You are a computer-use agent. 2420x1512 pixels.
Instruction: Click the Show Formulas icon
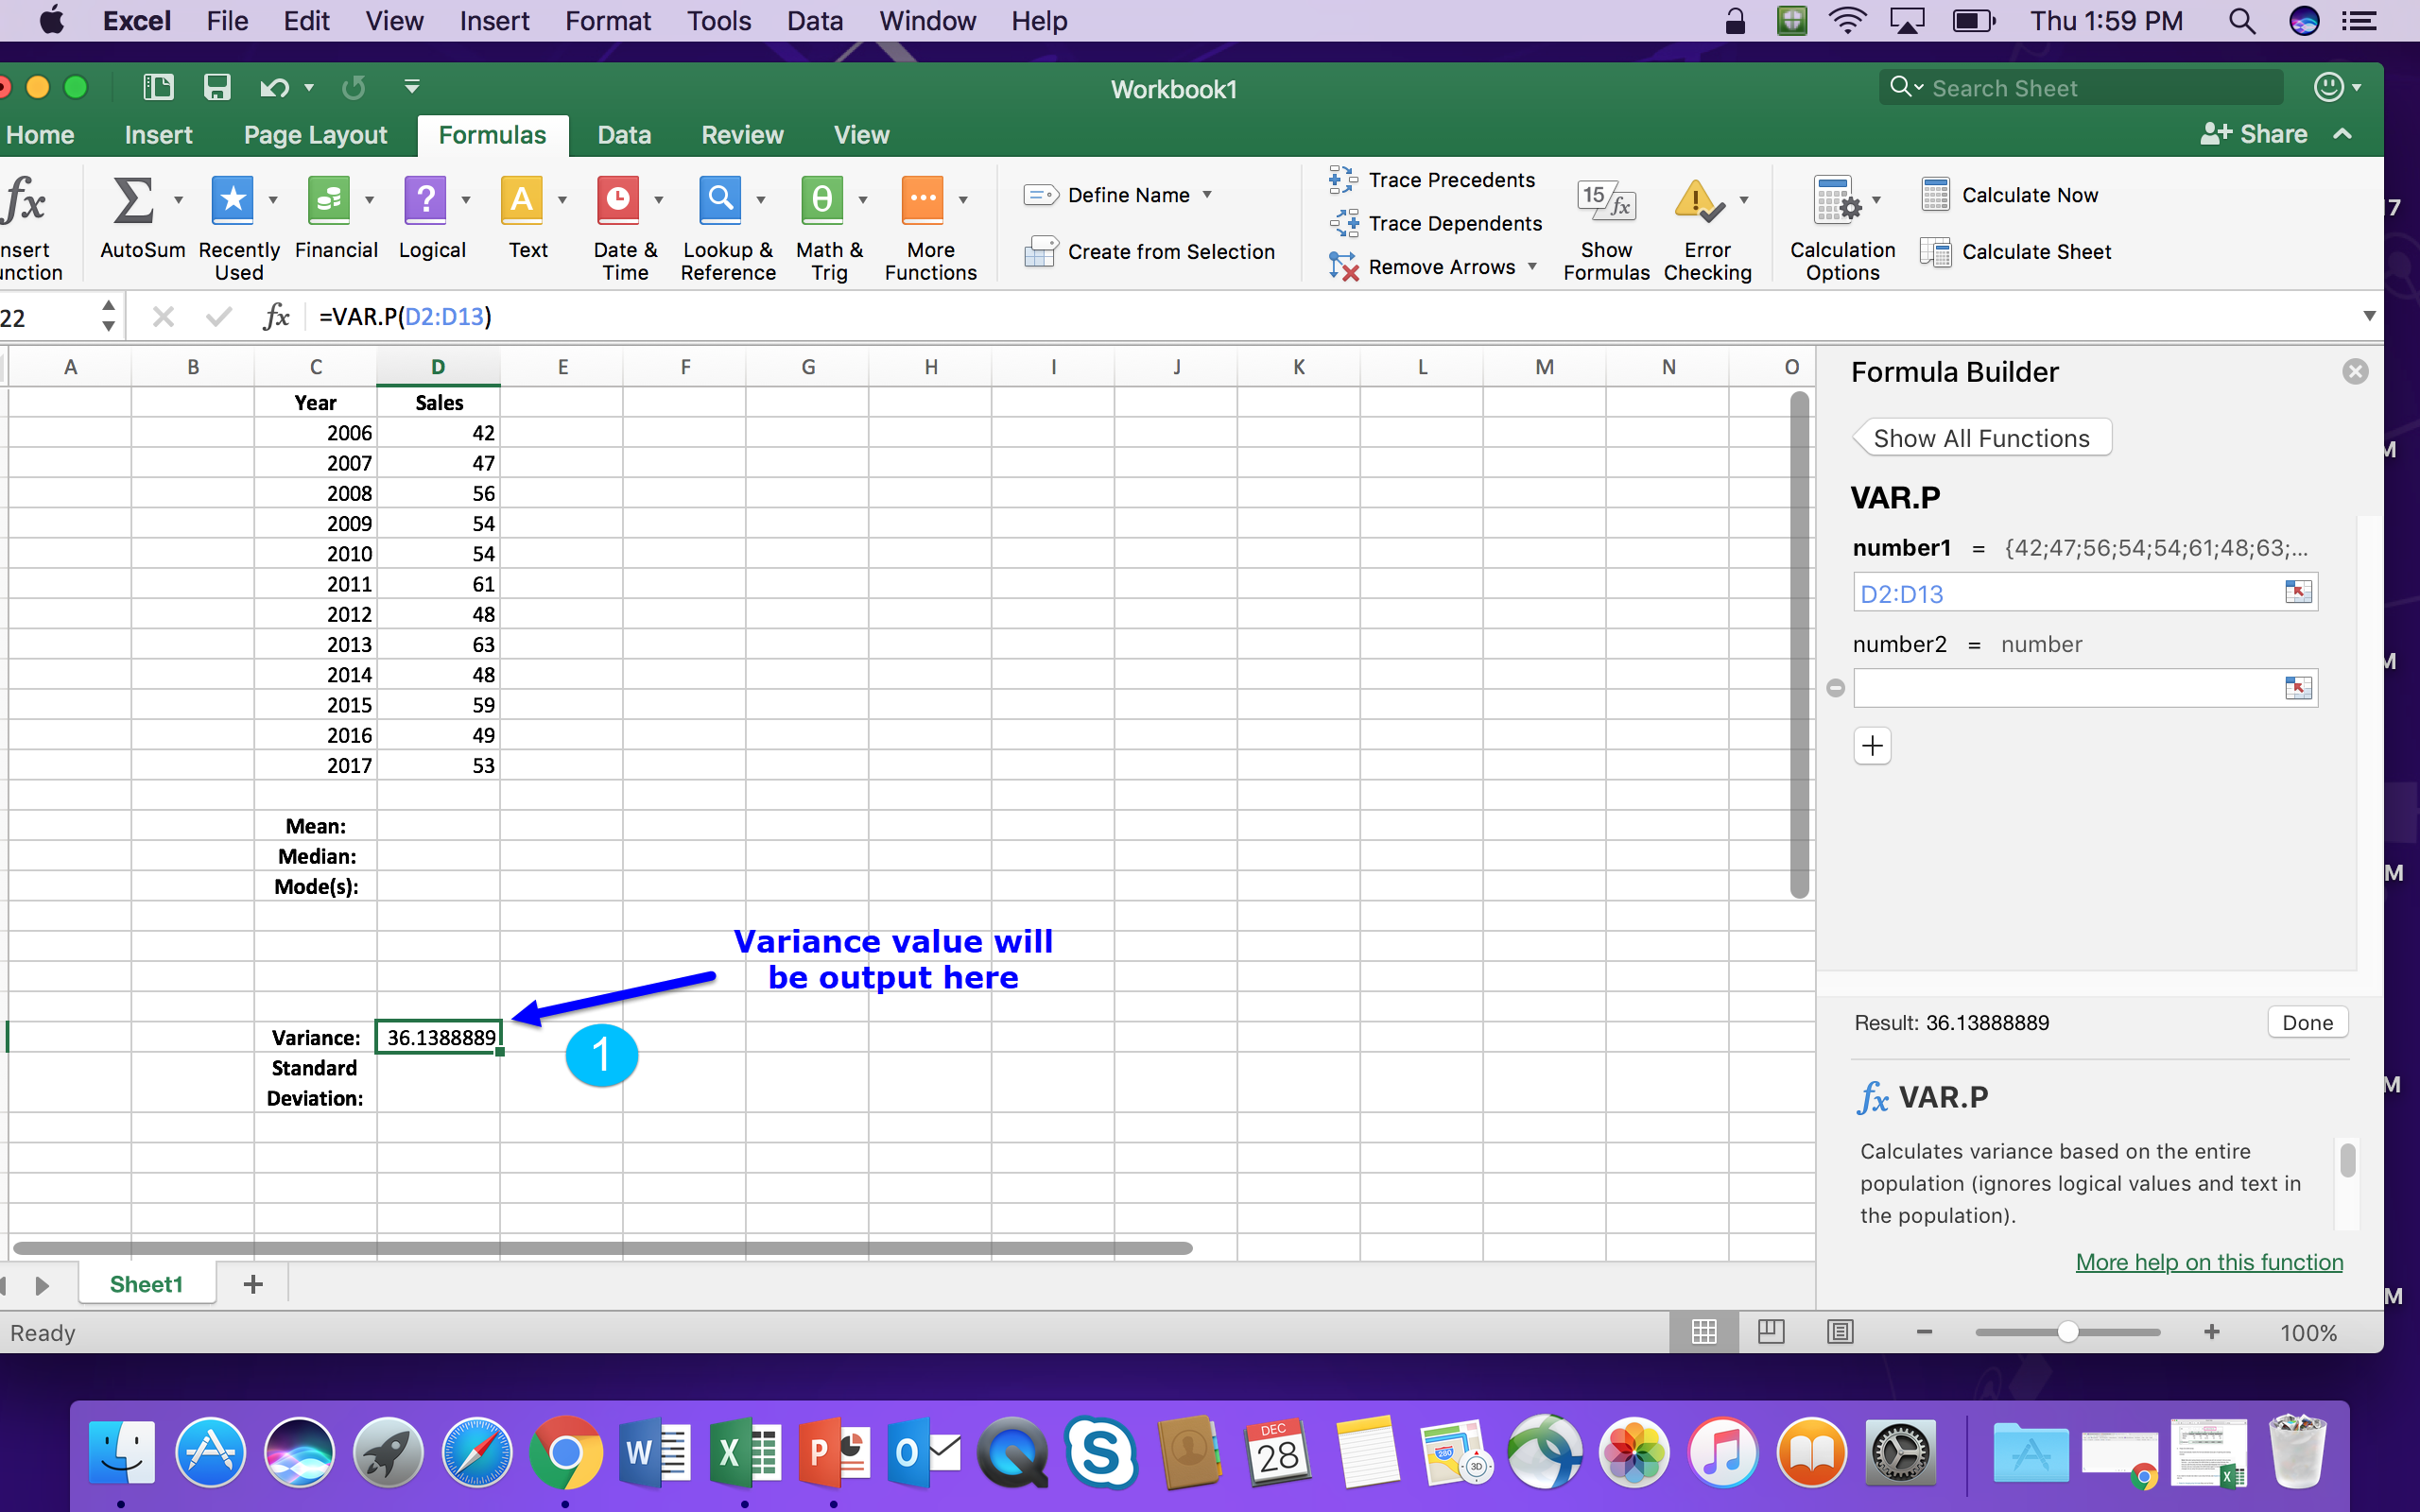pos(1605,201)
